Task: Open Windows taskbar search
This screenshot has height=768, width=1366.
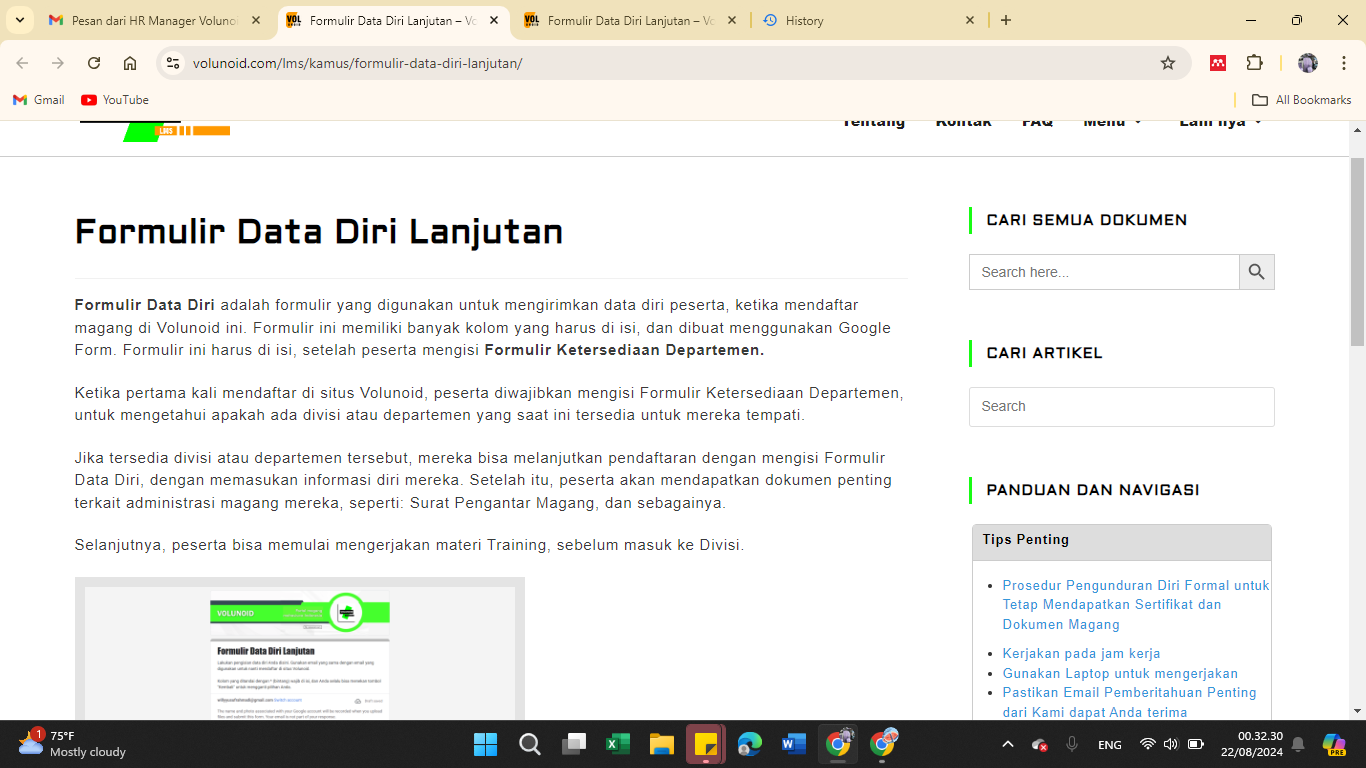Action: (530, 744)
